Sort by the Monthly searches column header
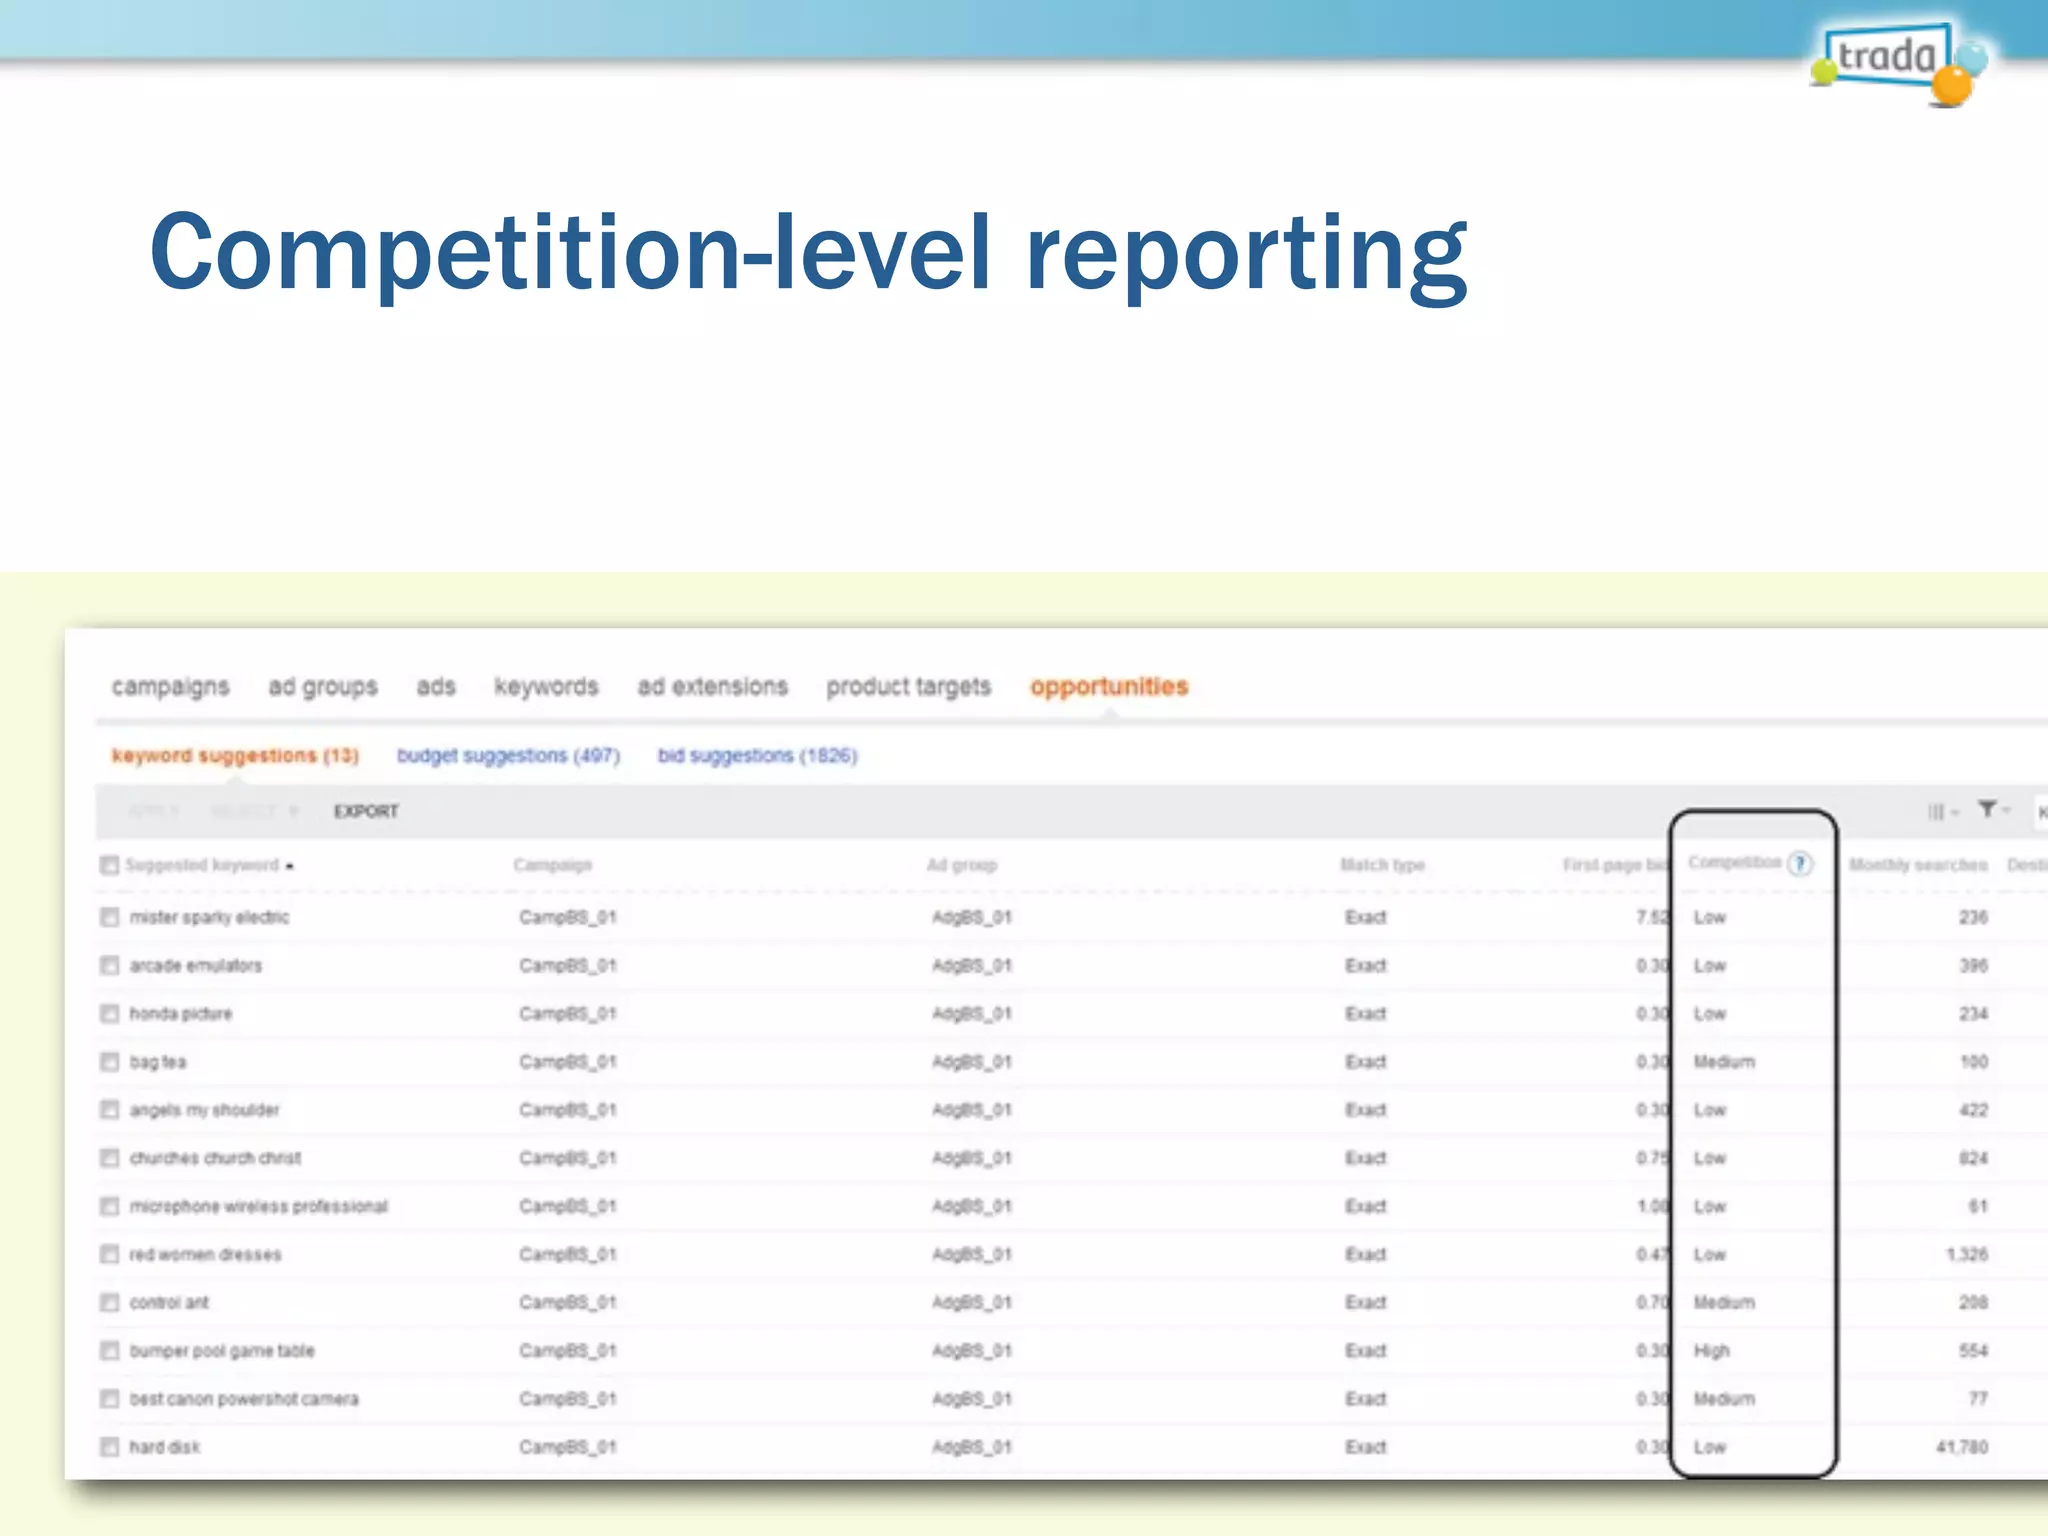The width and height of the screenshot is (2048, 1536). [1918, 865]
